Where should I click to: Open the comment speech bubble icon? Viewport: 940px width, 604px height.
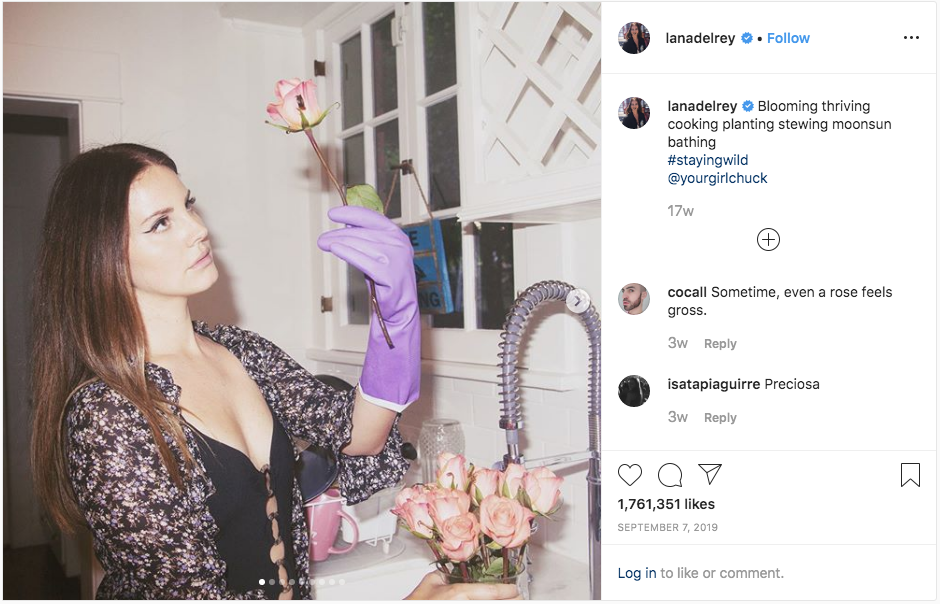click(x=670, y=475)
